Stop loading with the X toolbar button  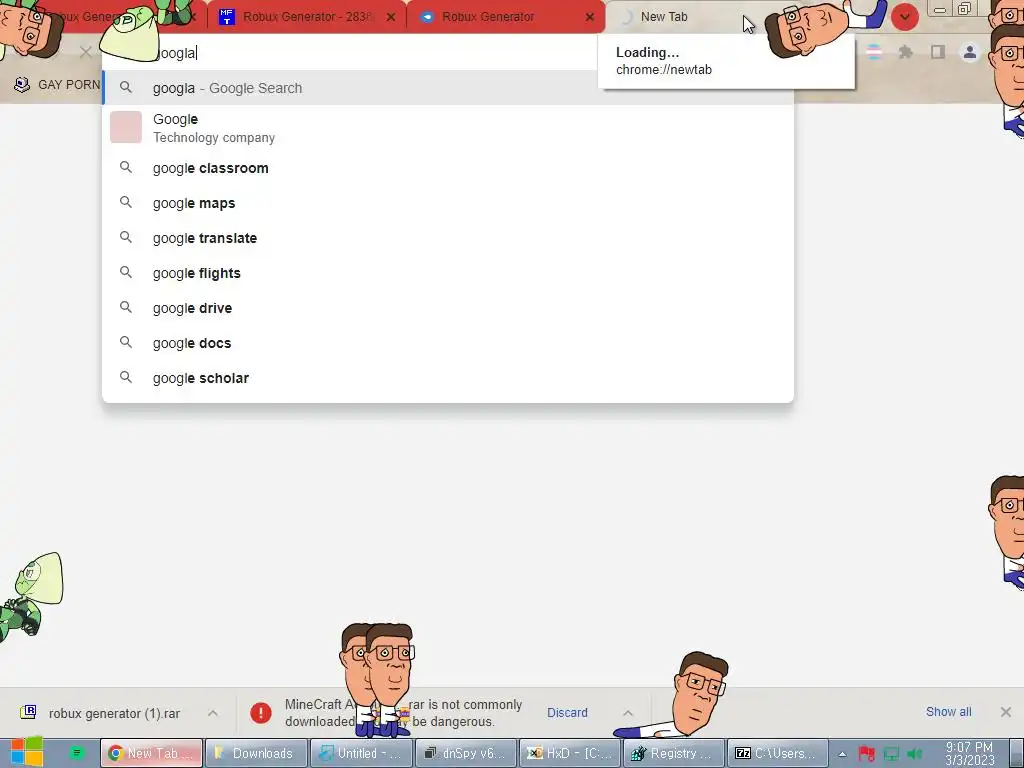click(86, 52)
